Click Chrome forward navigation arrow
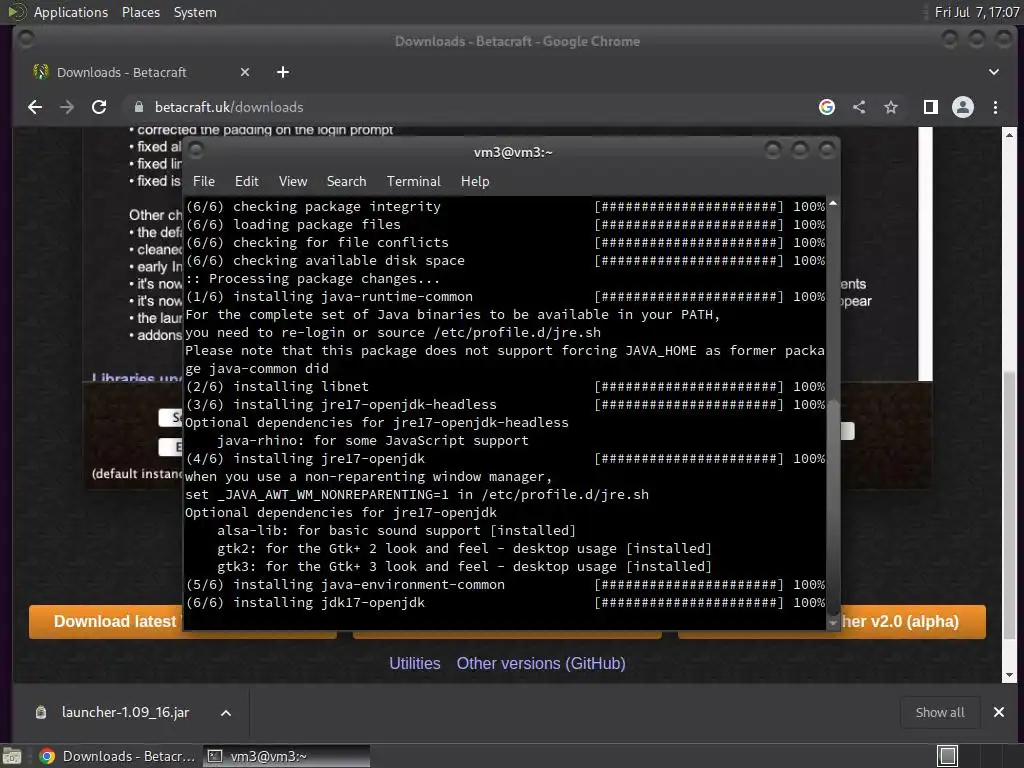Screen dimensions: 1024x768 coord(67,107)
